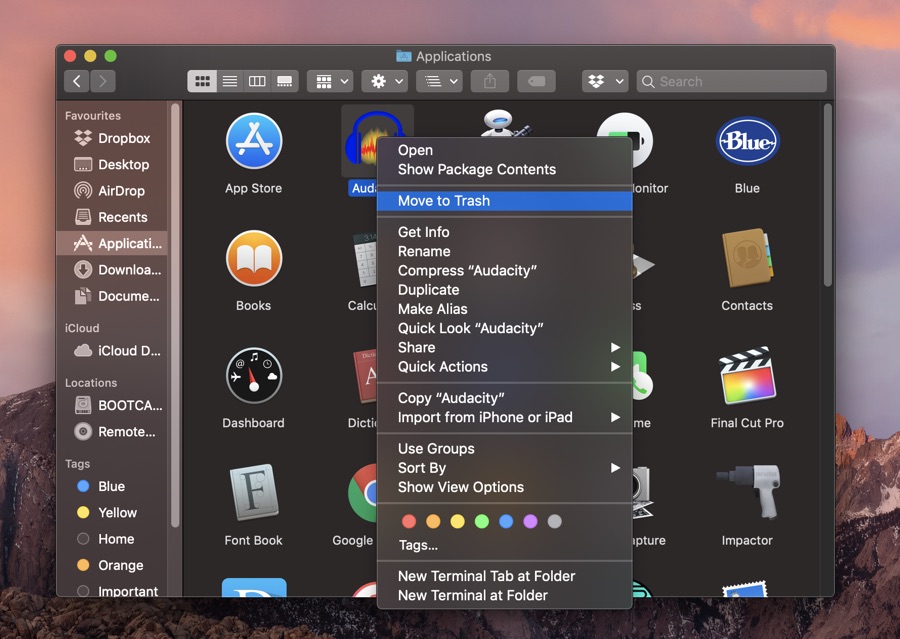Open the App Store application icon

coord(254,141)
